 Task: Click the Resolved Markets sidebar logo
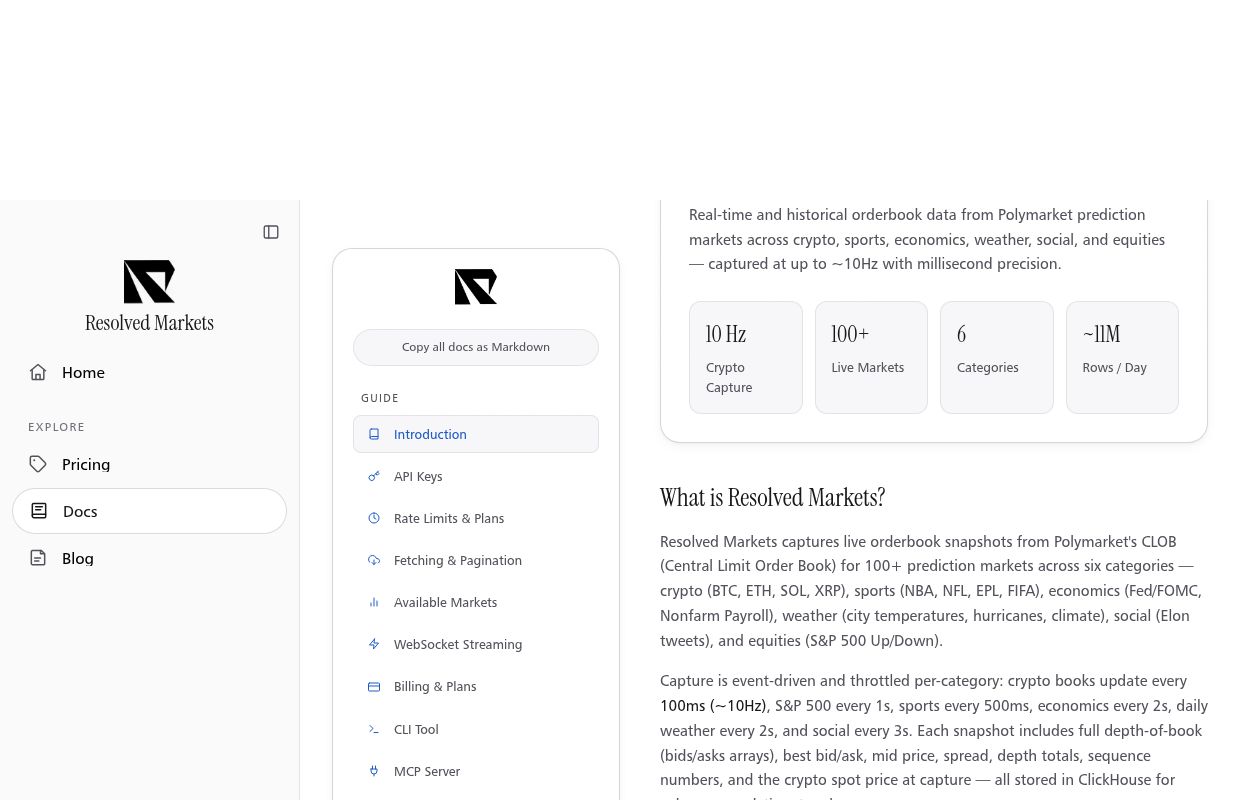pyautogui.click(x=149, y=282)
